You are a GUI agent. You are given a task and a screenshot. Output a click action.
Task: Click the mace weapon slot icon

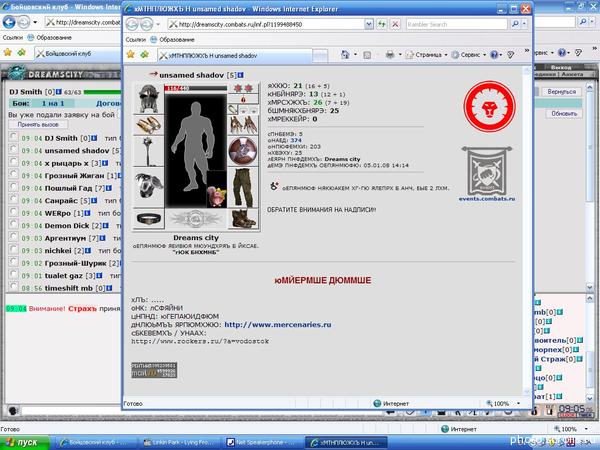pos(148,151)
